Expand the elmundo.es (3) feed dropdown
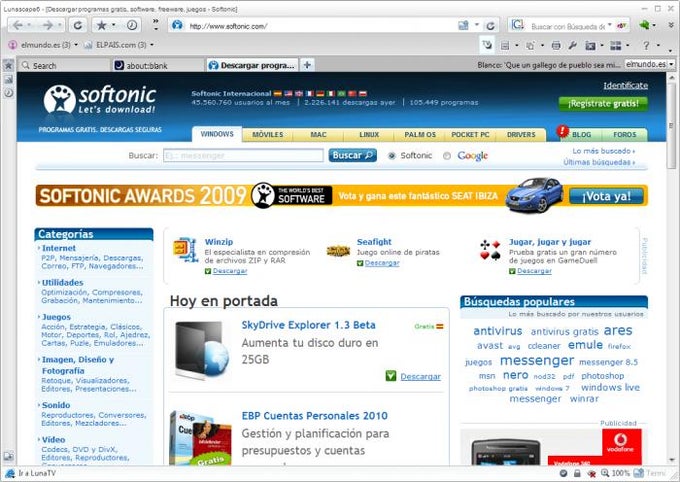The width and height of the screenshot is (680, 482). [76, 45]
